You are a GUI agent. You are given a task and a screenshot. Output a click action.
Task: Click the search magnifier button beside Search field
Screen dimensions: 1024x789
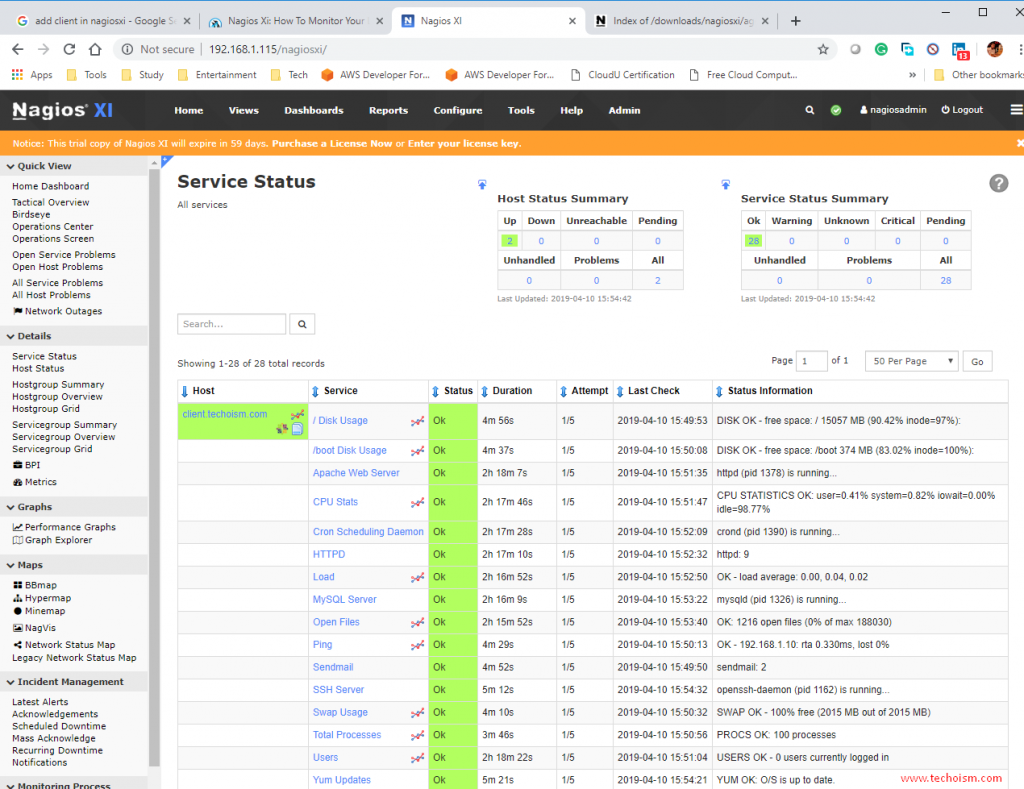click(302, 324)
